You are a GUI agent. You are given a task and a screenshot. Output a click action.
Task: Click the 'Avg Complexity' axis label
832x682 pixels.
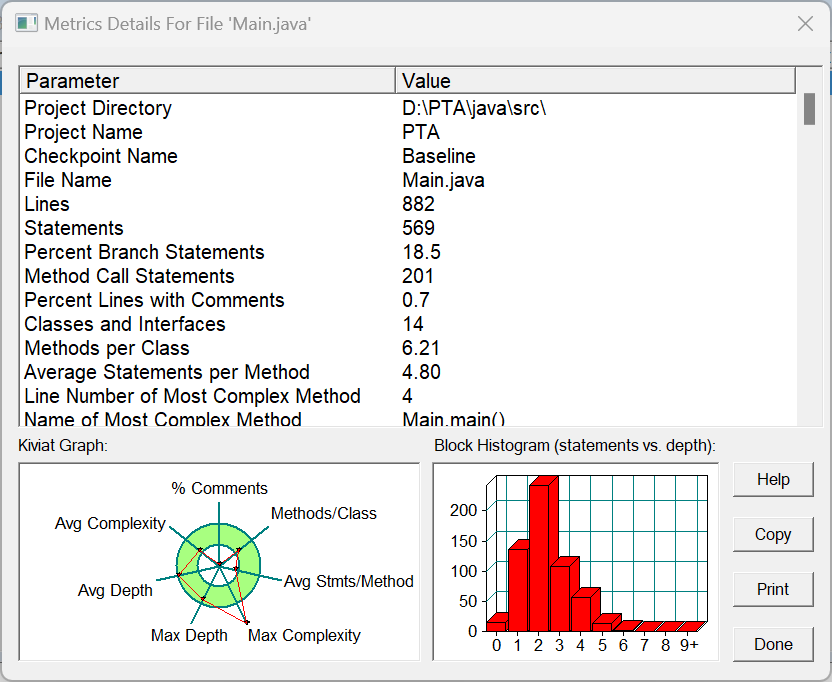click(x=110, y=523)
